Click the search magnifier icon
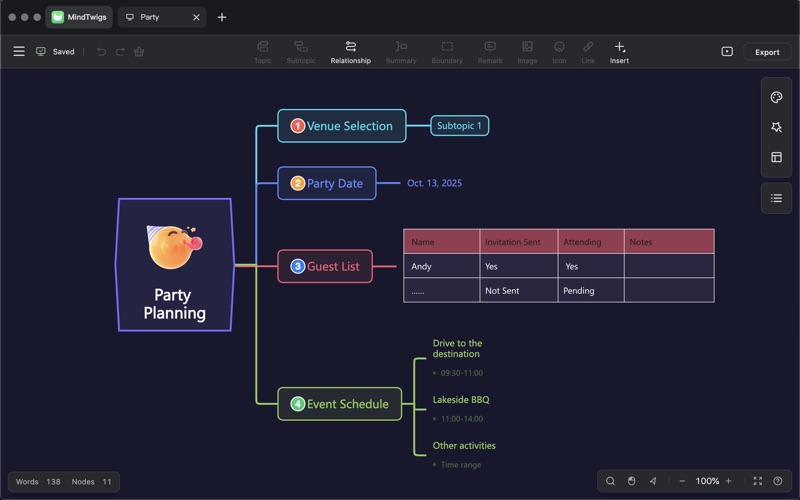The image size is (800, 500). coord(610,481)
